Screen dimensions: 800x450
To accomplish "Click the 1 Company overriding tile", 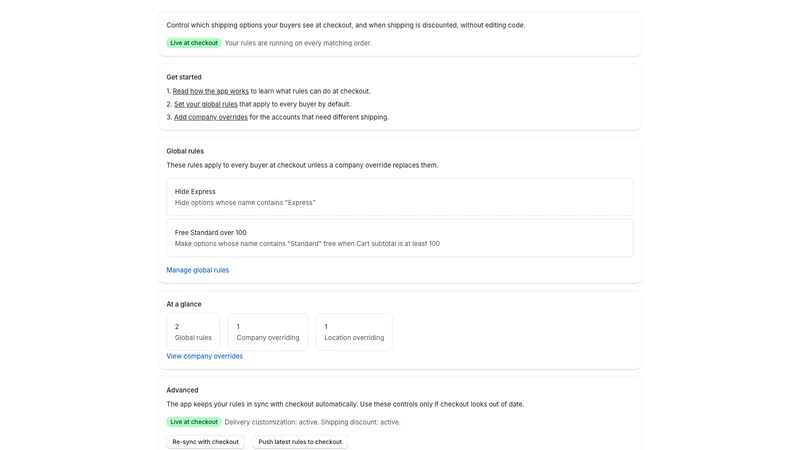I will 268,332.
